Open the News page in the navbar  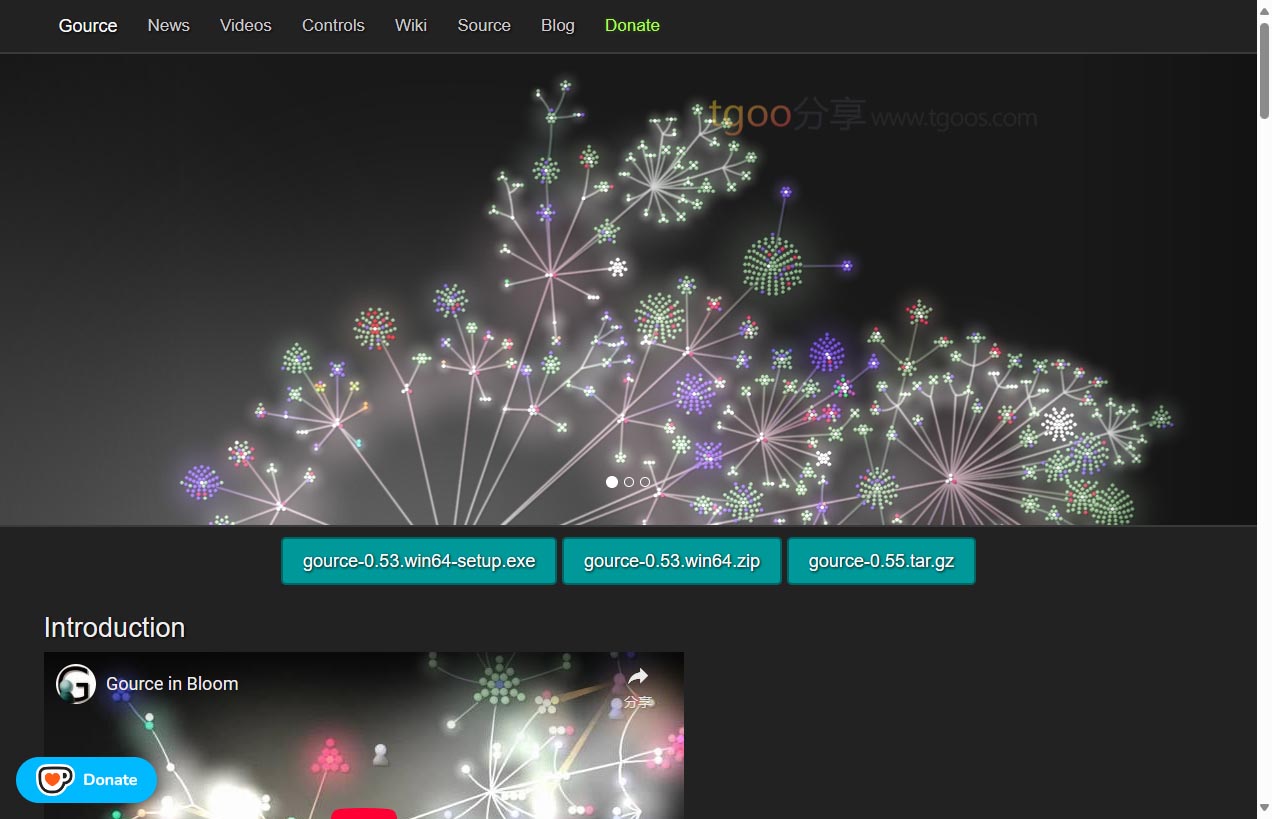click(168, 26)
